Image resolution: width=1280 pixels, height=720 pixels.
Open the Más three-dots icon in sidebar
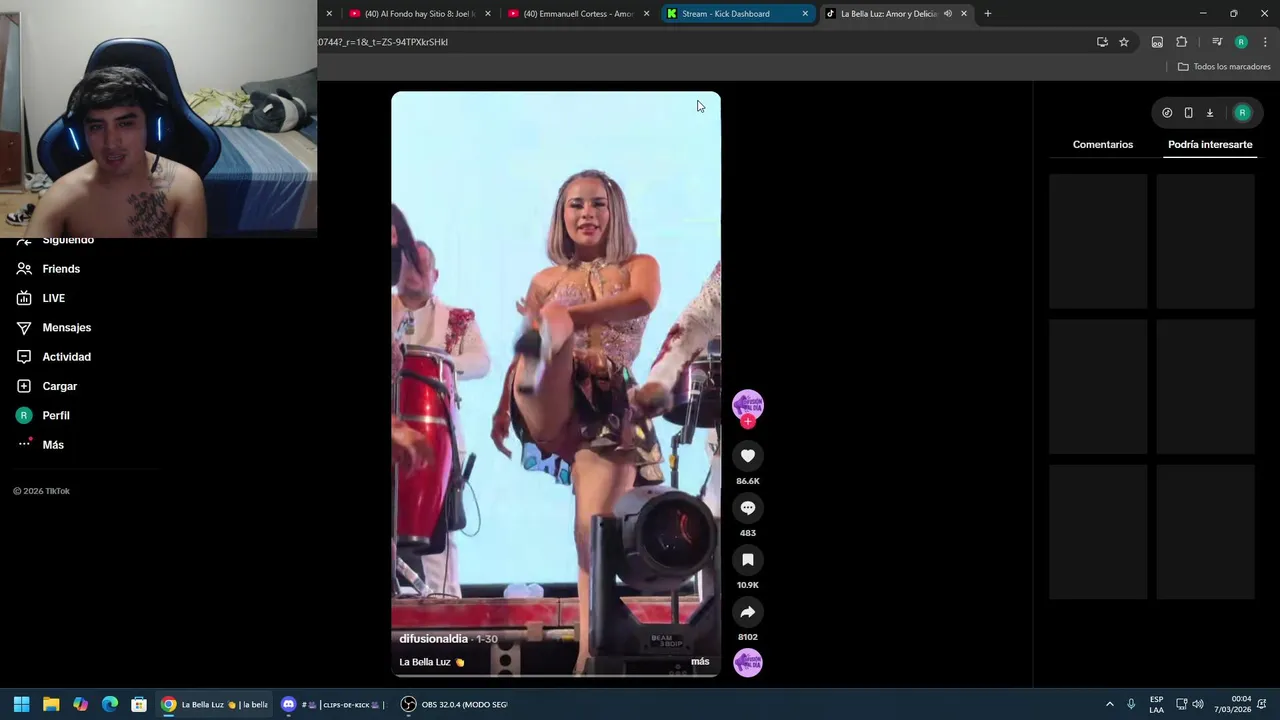tap(24, 444)
